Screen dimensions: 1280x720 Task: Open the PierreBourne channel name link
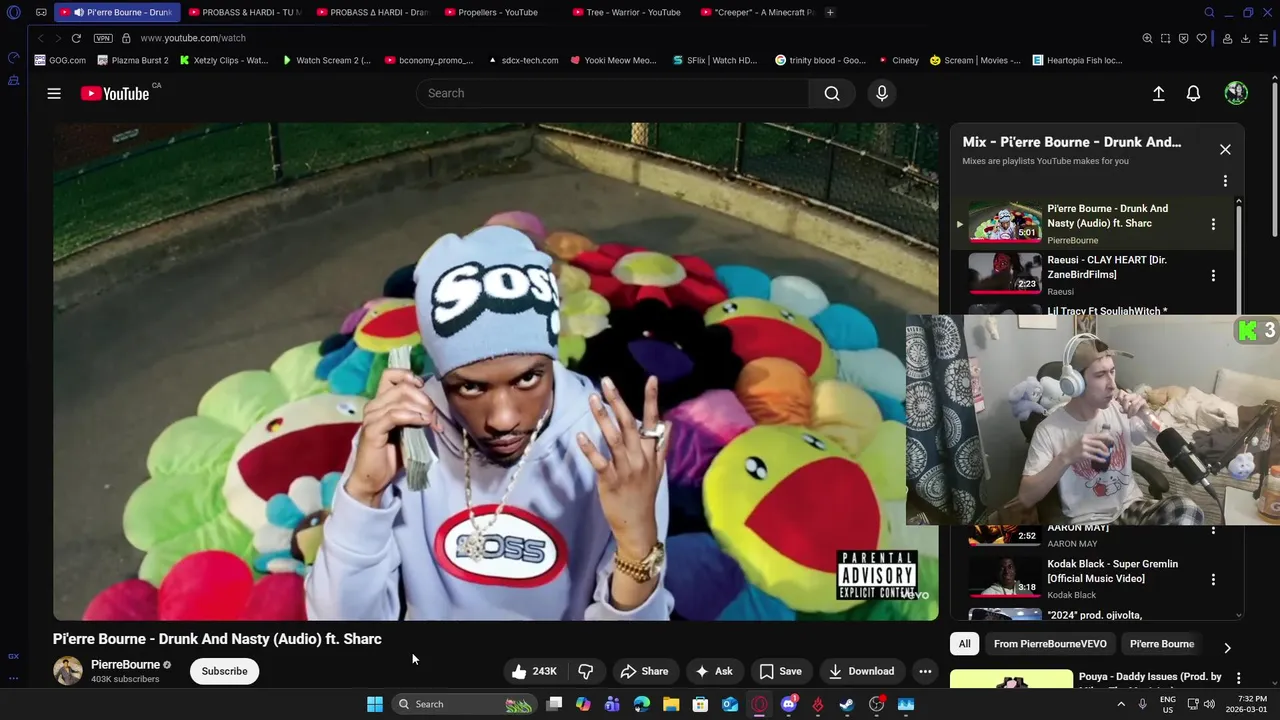[125, 665]
